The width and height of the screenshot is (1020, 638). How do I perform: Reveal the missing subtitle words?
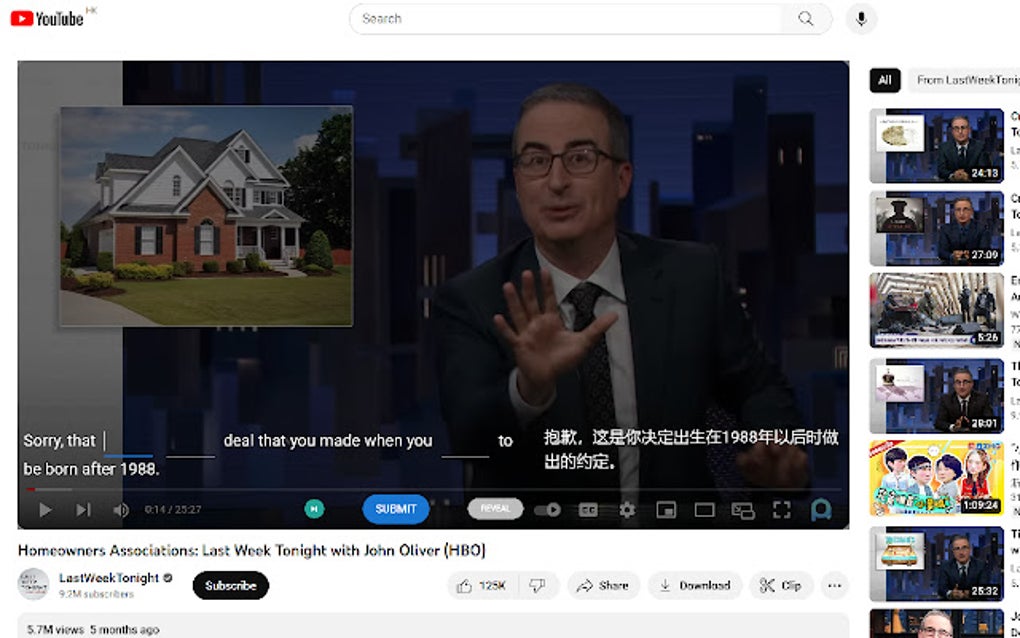[495, 509]
